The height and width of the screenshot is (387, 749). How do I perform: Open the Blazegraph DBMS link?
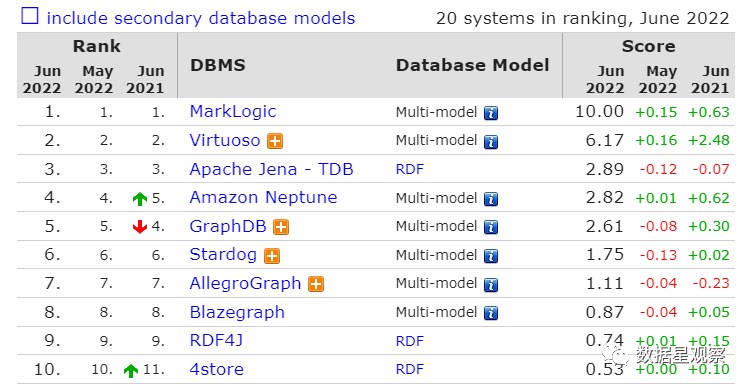click(x=237, y=312)
